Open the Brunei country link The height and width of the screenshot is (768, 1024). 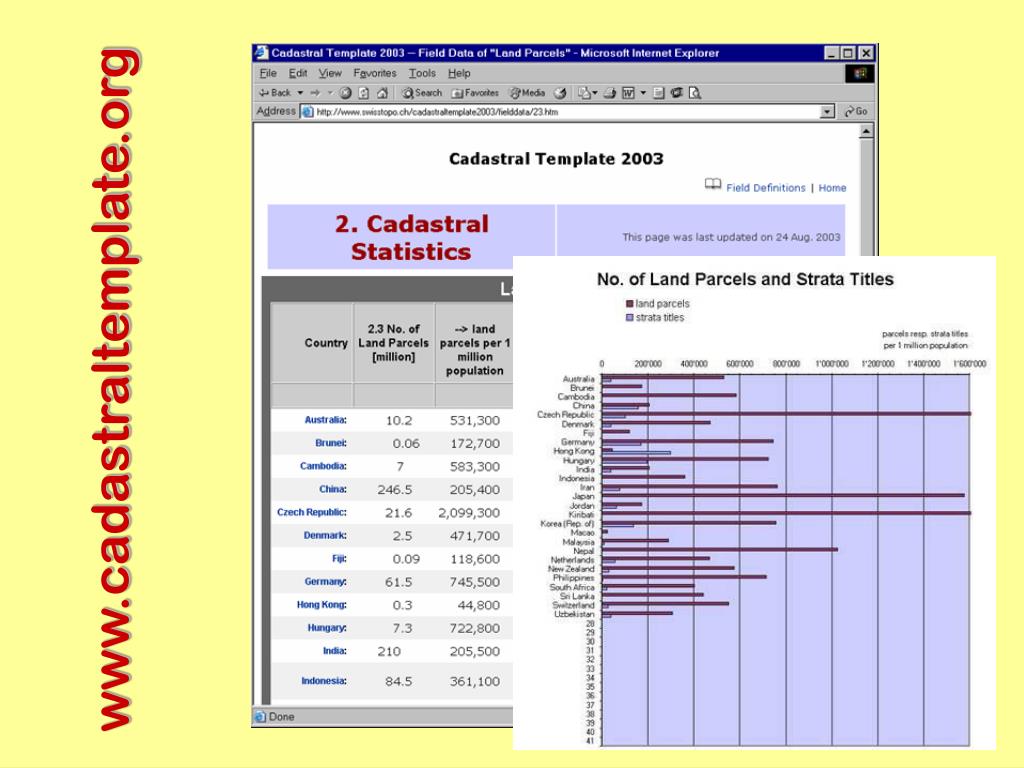point(330,443)
